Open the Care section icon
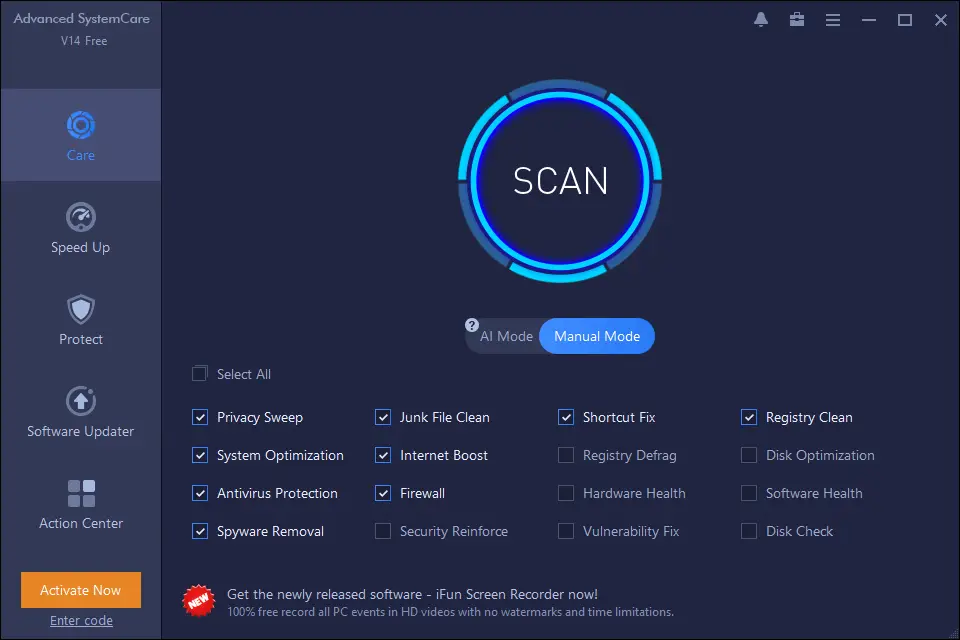Image resolution: width=960 pixels, height=640 pixels. tap(81, 126)
